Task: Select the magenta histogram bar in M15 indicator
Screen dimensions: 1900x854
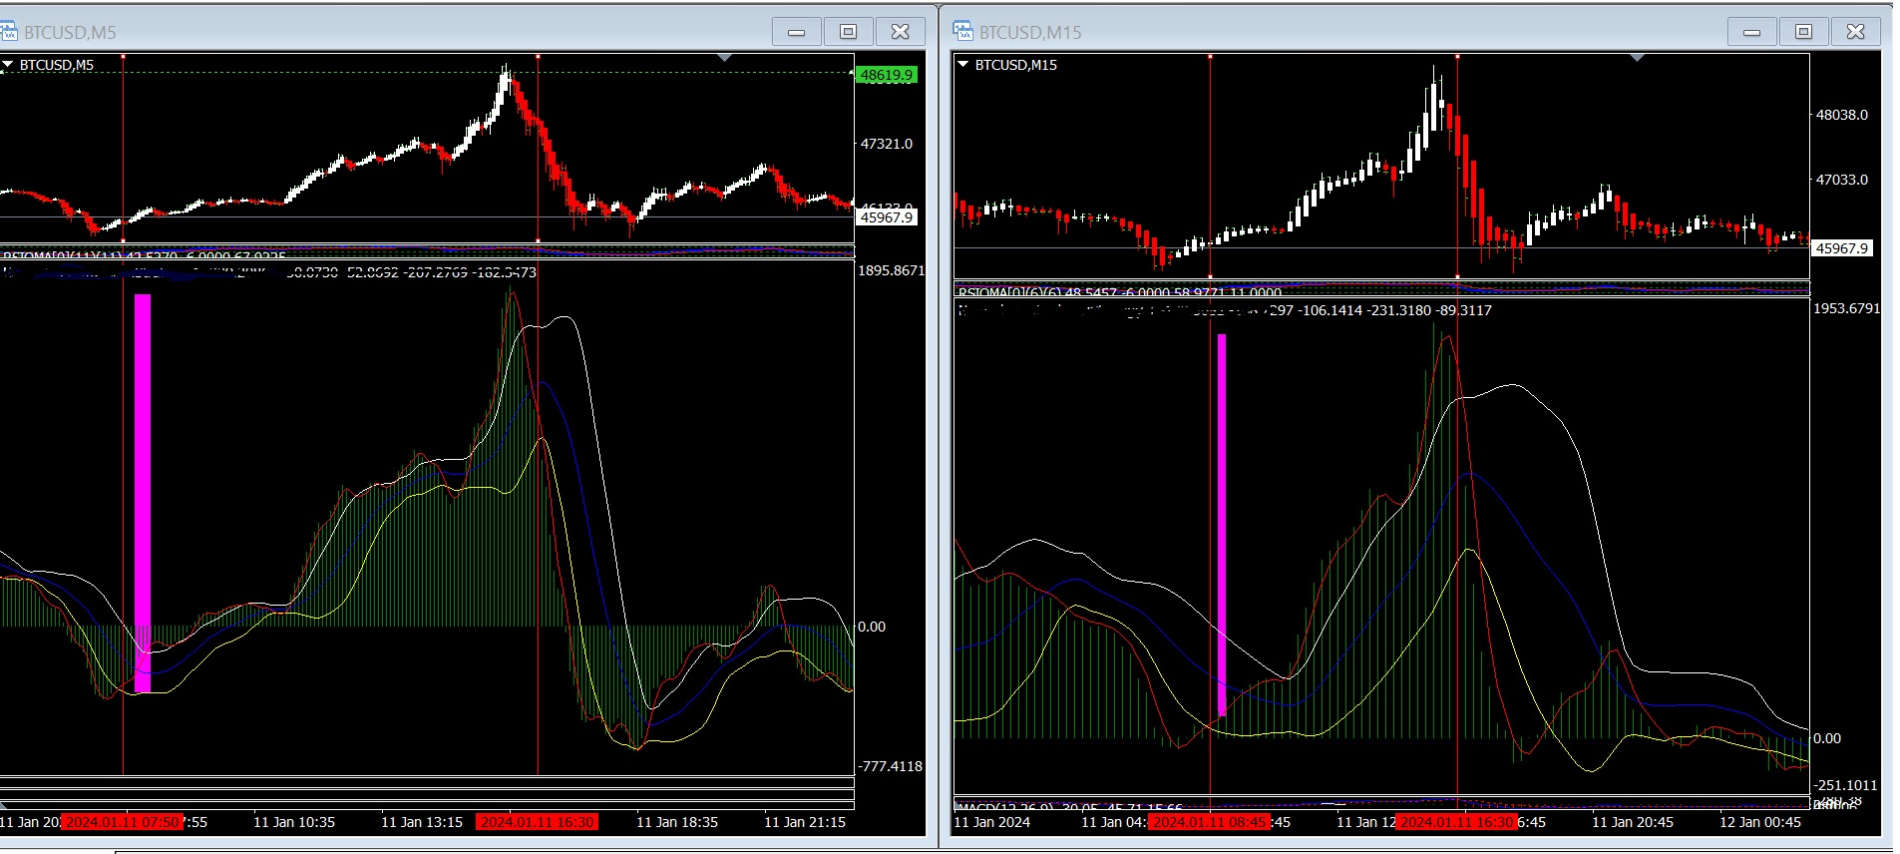Action: click(x=1222, y=525)
